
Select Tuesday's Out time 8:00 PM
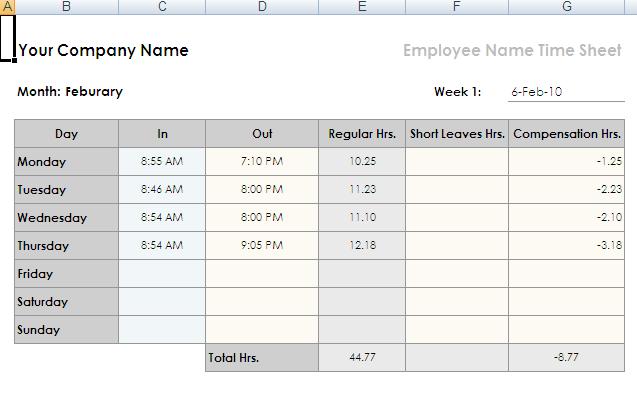(x=262, y=190)
